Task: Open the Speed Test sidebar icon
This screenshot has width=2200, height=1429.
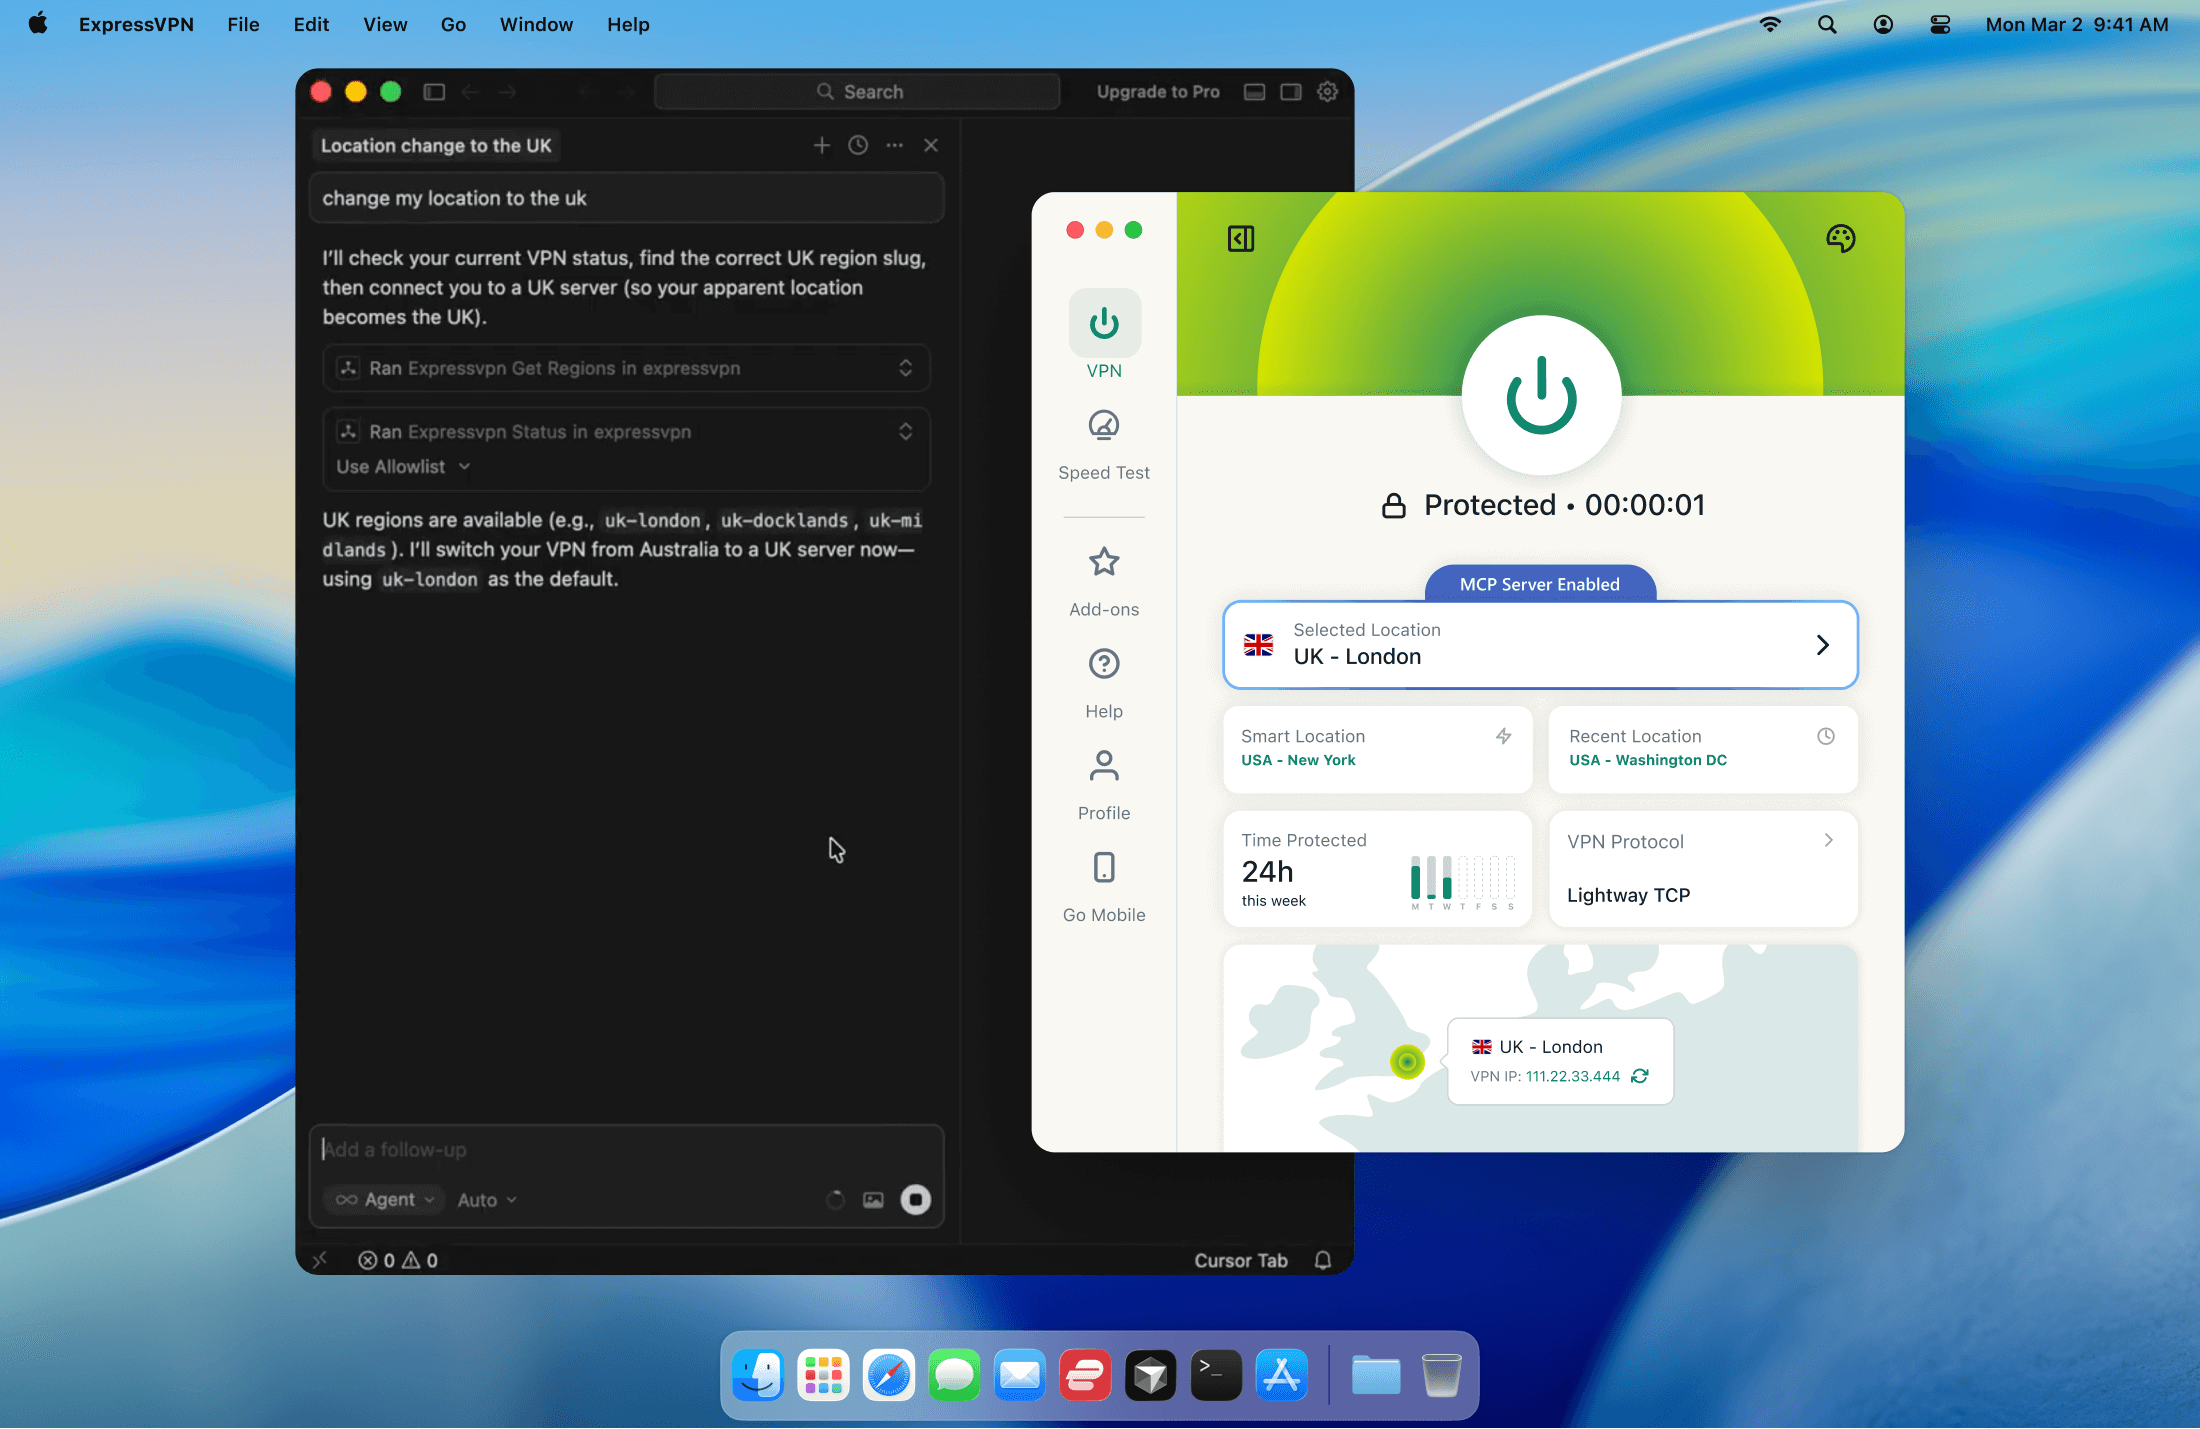Action: 1104,426
